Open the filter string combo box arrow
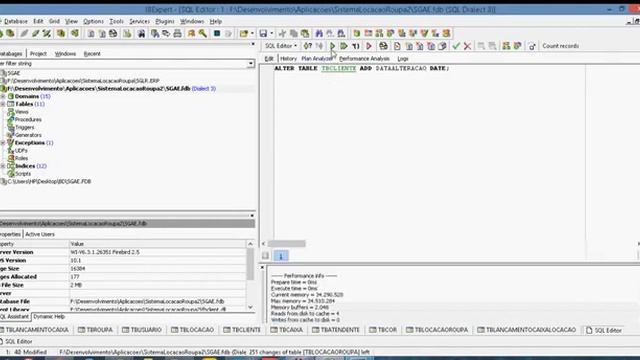Viewport: 640px width, 360px height. [x=251, y=64]
